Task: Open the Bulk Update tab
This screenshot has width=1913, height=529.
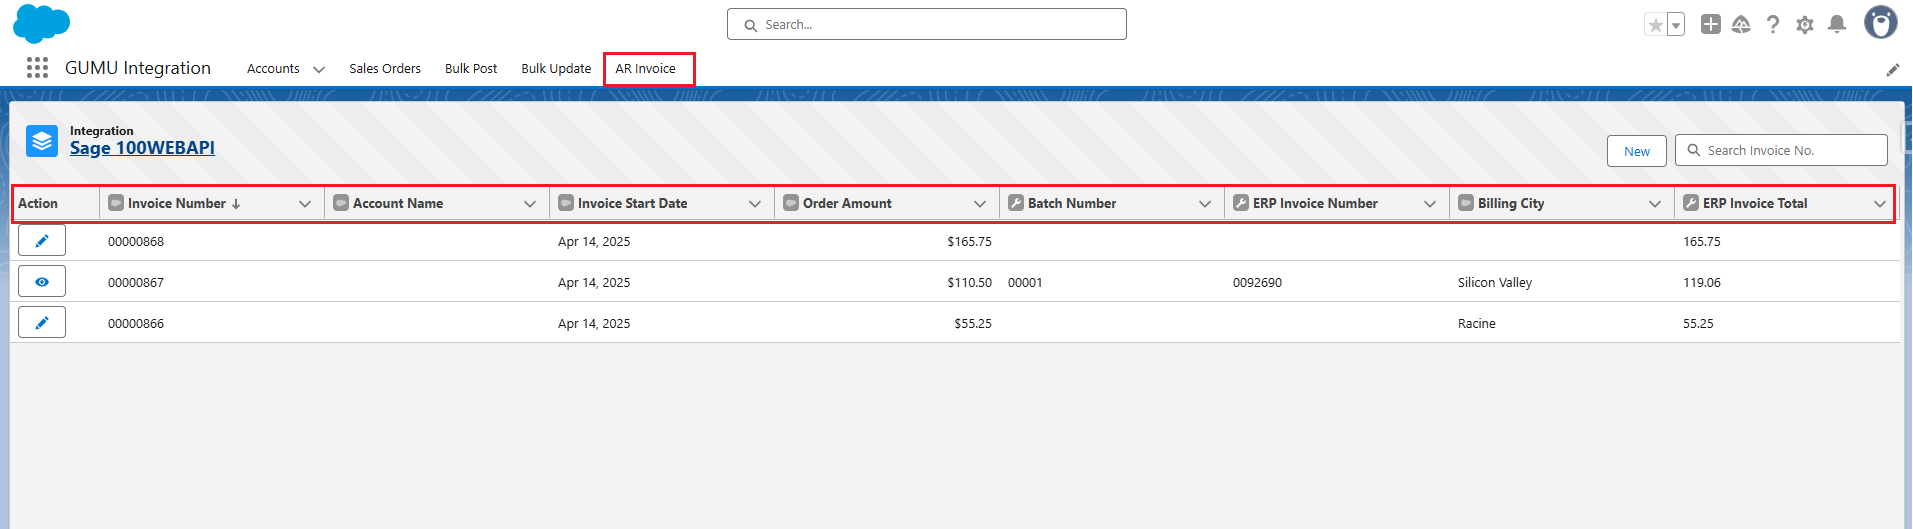Action: 556,69
